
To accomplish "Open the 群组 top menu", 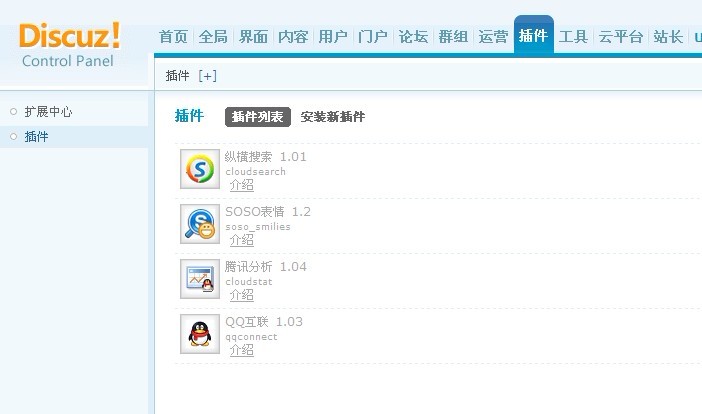I will point(453,37).
